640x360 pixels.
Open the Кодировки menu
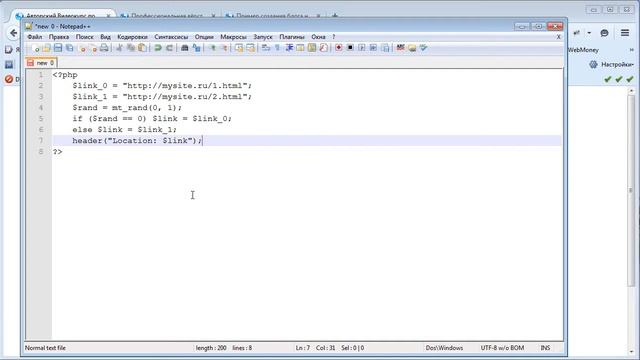(132, 37)
